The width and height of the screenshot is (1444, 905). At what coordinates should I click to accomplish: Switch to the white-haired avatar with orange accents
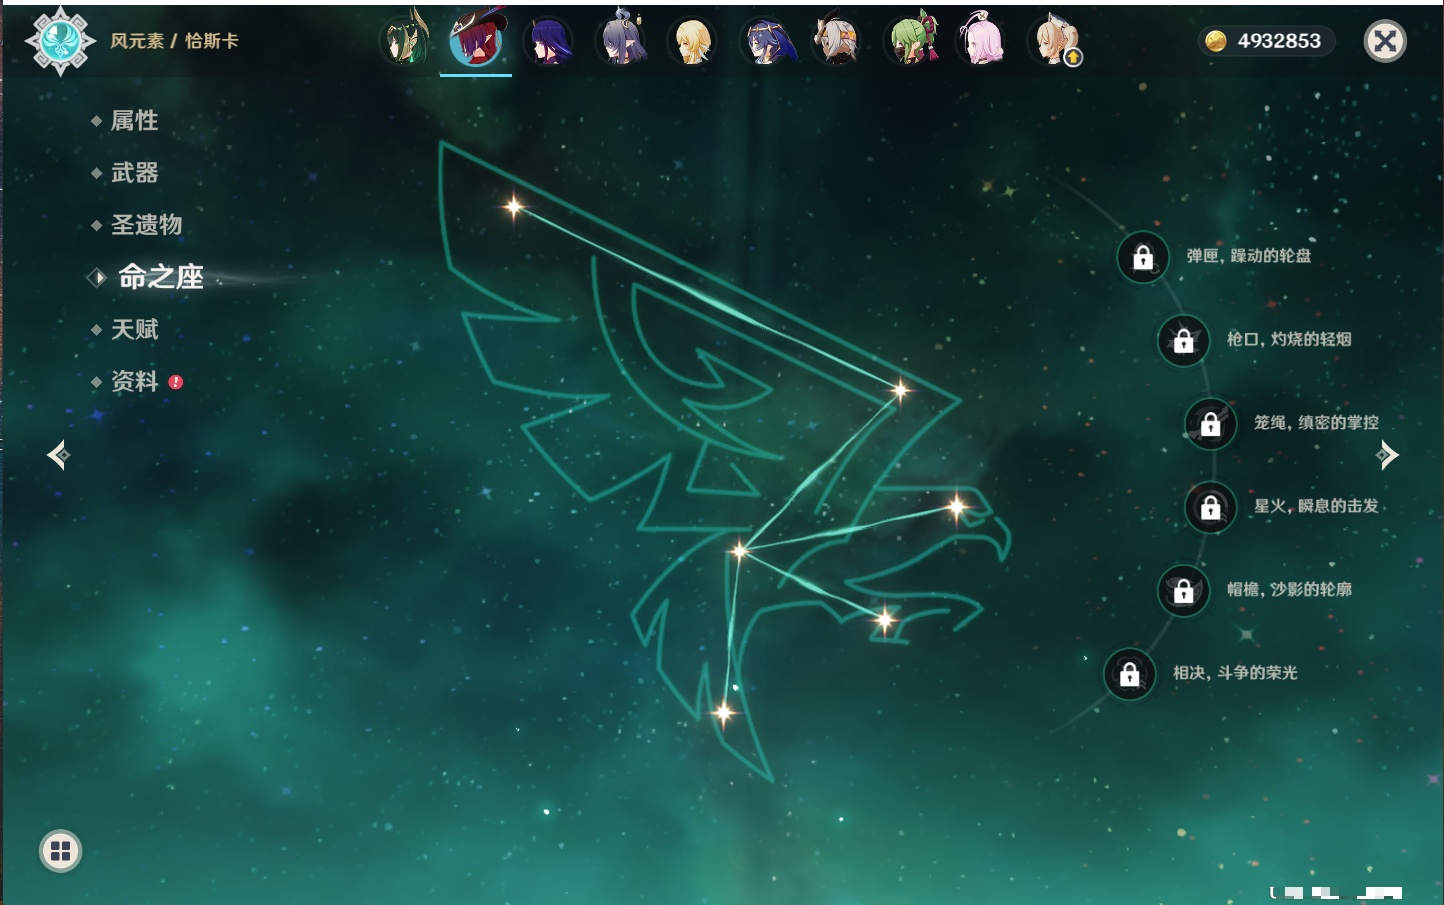coord(837,41)
